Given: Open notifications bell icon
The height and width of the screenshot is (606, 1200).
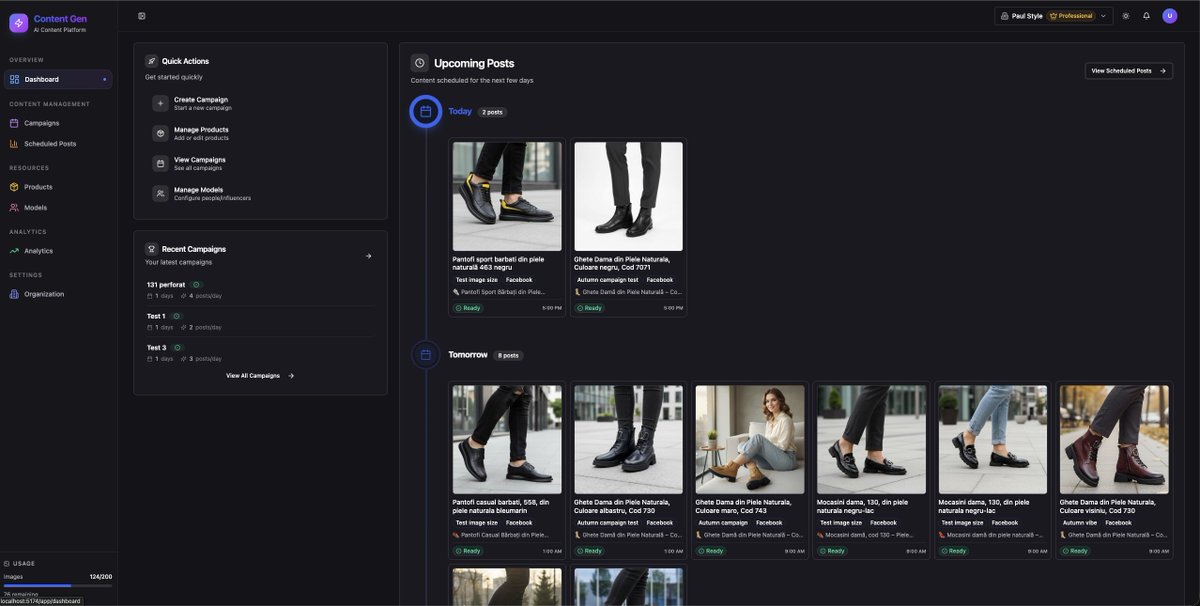Looking at the screenshot, I should pyautogui.click(x=1146, y=16).
